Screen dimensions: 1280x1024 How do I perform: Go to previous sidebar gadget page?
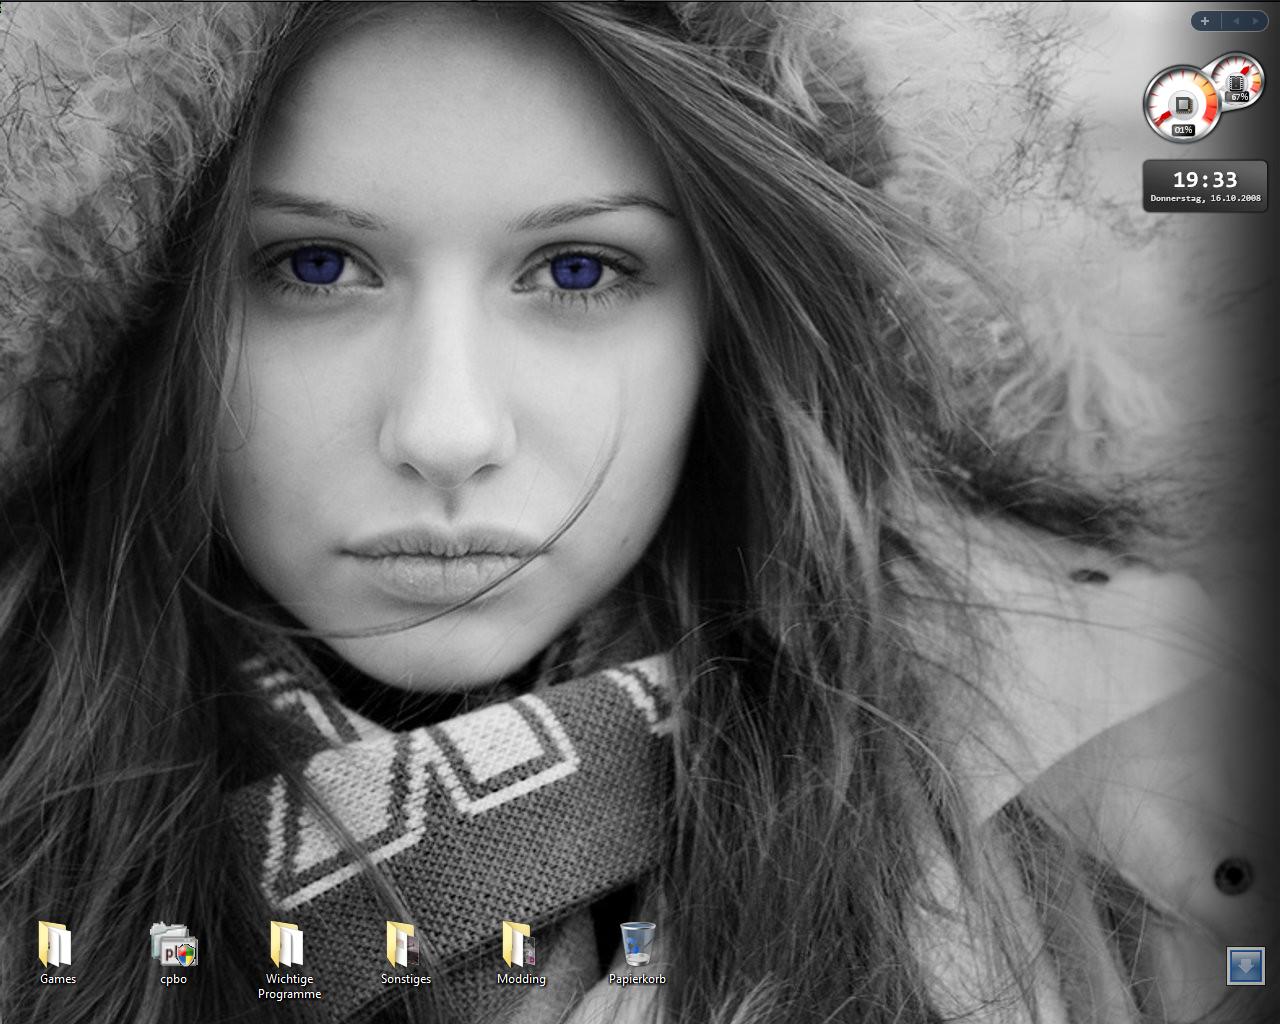[1235, 21]
